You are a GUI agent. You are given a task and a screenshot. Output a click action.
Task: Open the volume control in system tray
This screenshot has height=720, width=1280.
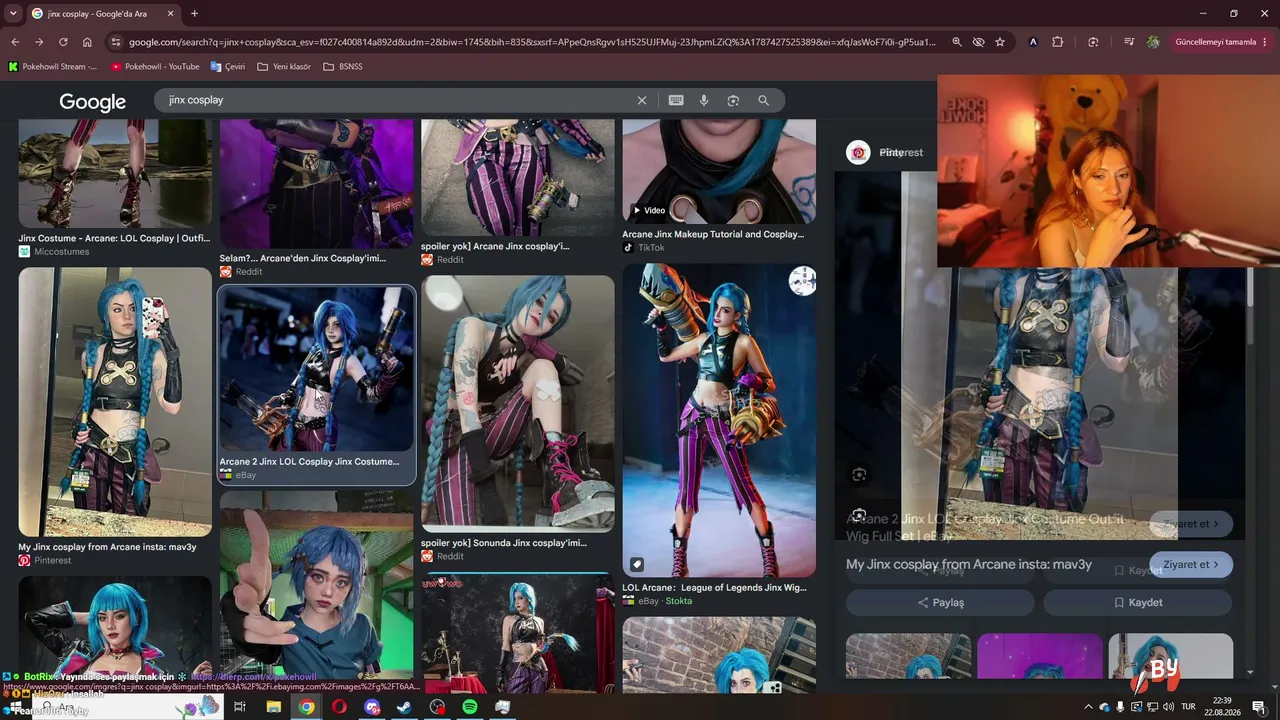pyautogui.click(x=1169, y=707)
